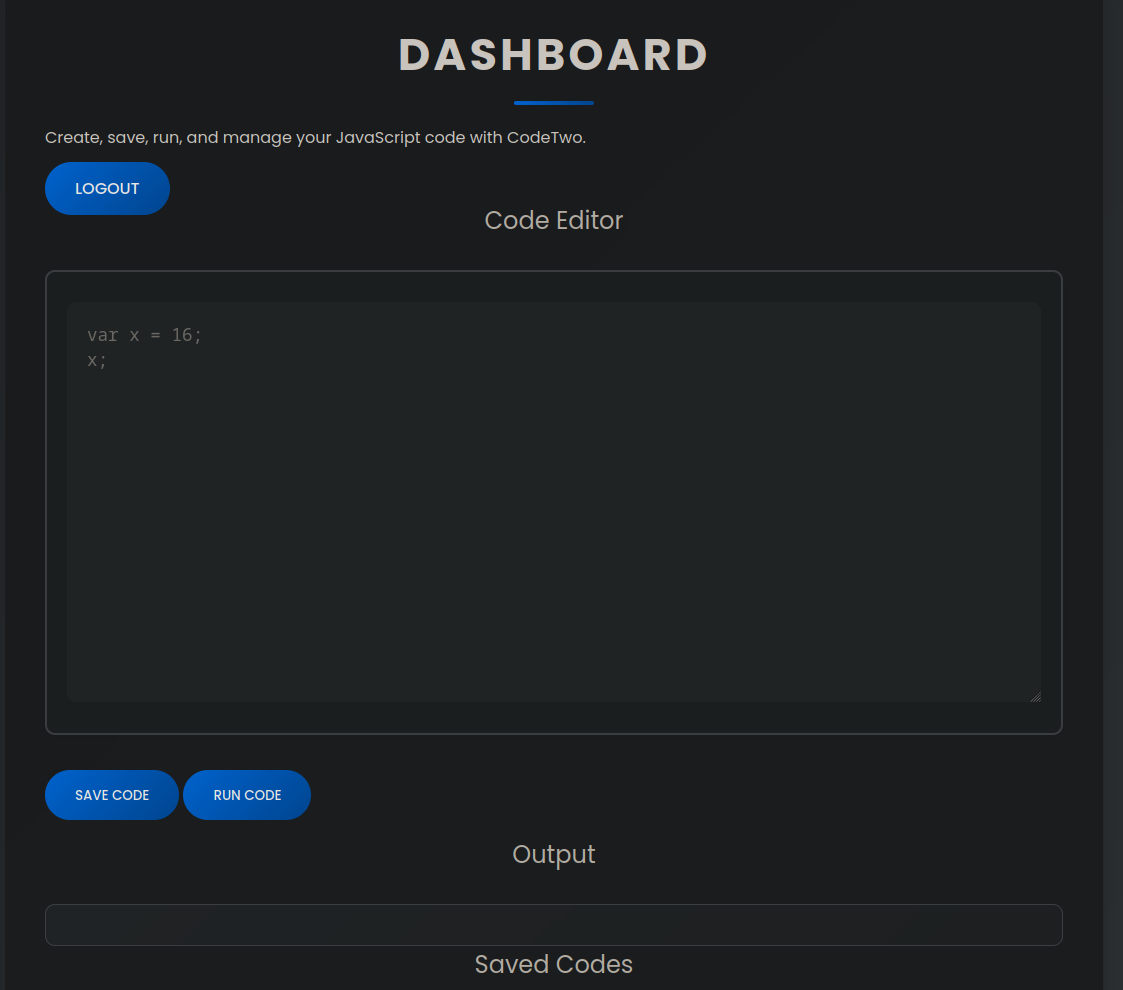Click the Code Editor section heading
Image resolution: width=1123 pixels, height=990 pixels.
tap(553, 220)
